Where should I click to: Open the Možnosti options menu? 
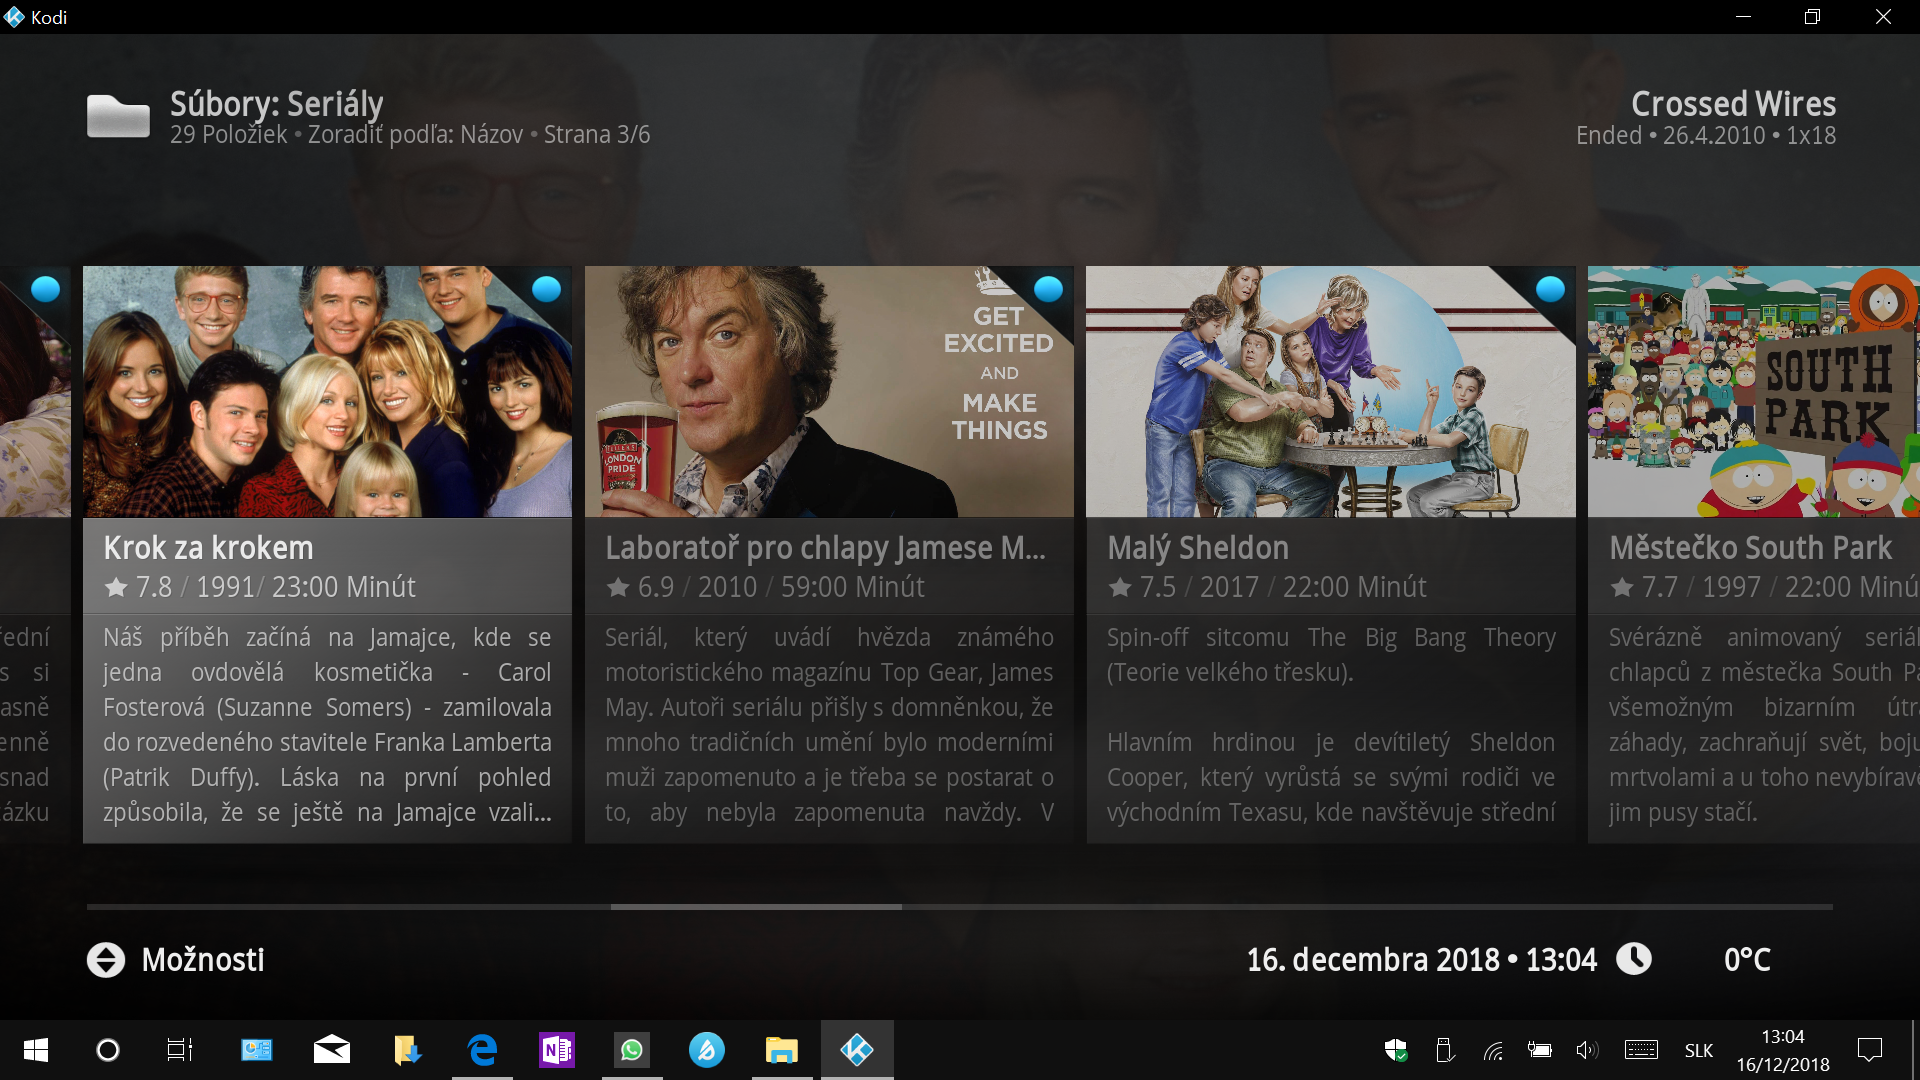203,960
